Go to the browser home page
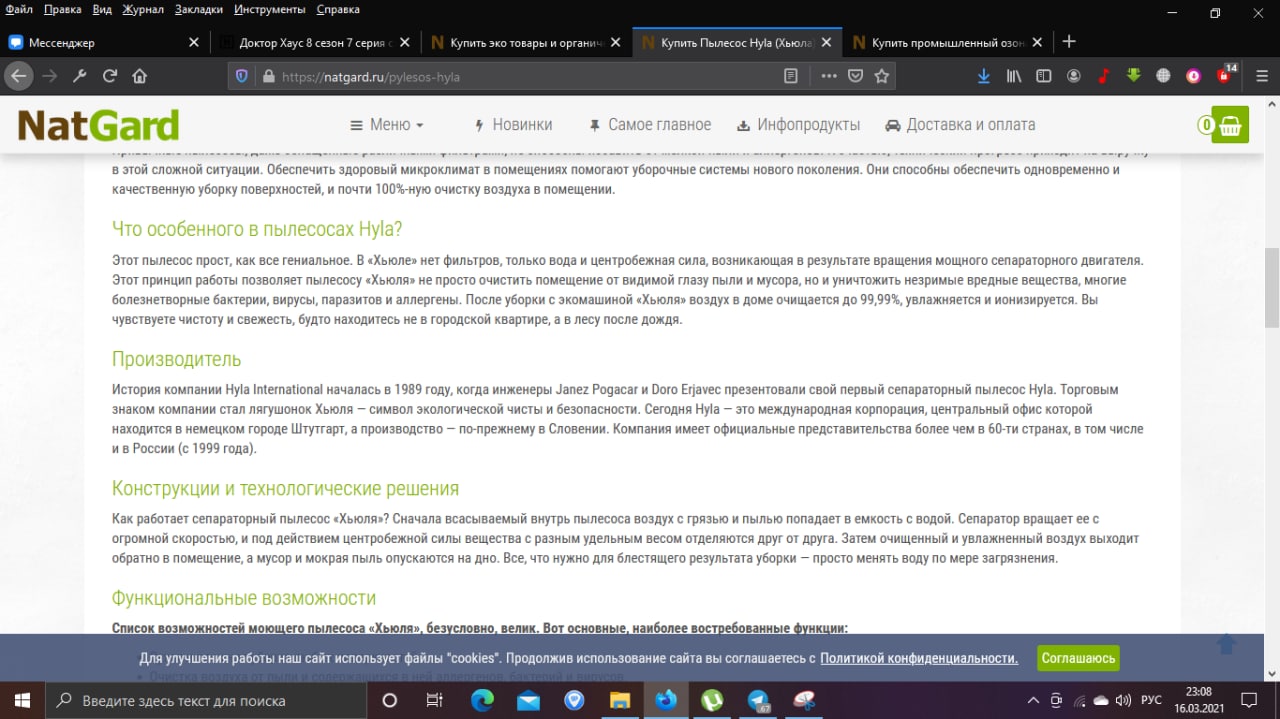Viewport: 1280px width, 719px height. pyautogui.click(x=140, y=76)
